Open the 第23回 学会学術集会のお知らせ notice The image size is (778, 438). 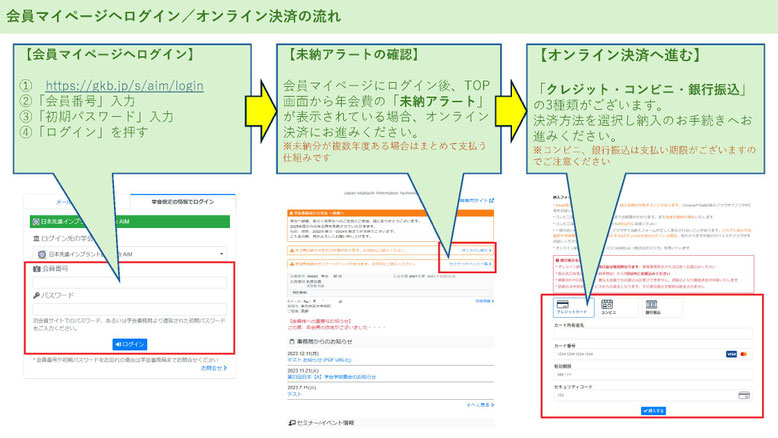pyautogui.click(x=331, y=377)
